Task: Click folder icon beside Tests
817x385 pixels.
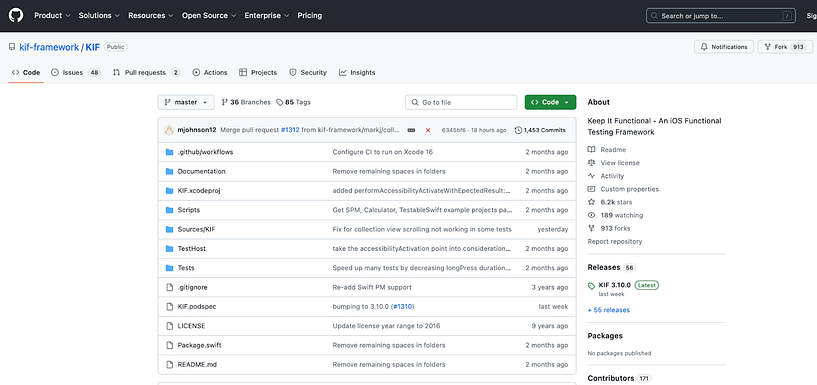Action: (169, 268)
